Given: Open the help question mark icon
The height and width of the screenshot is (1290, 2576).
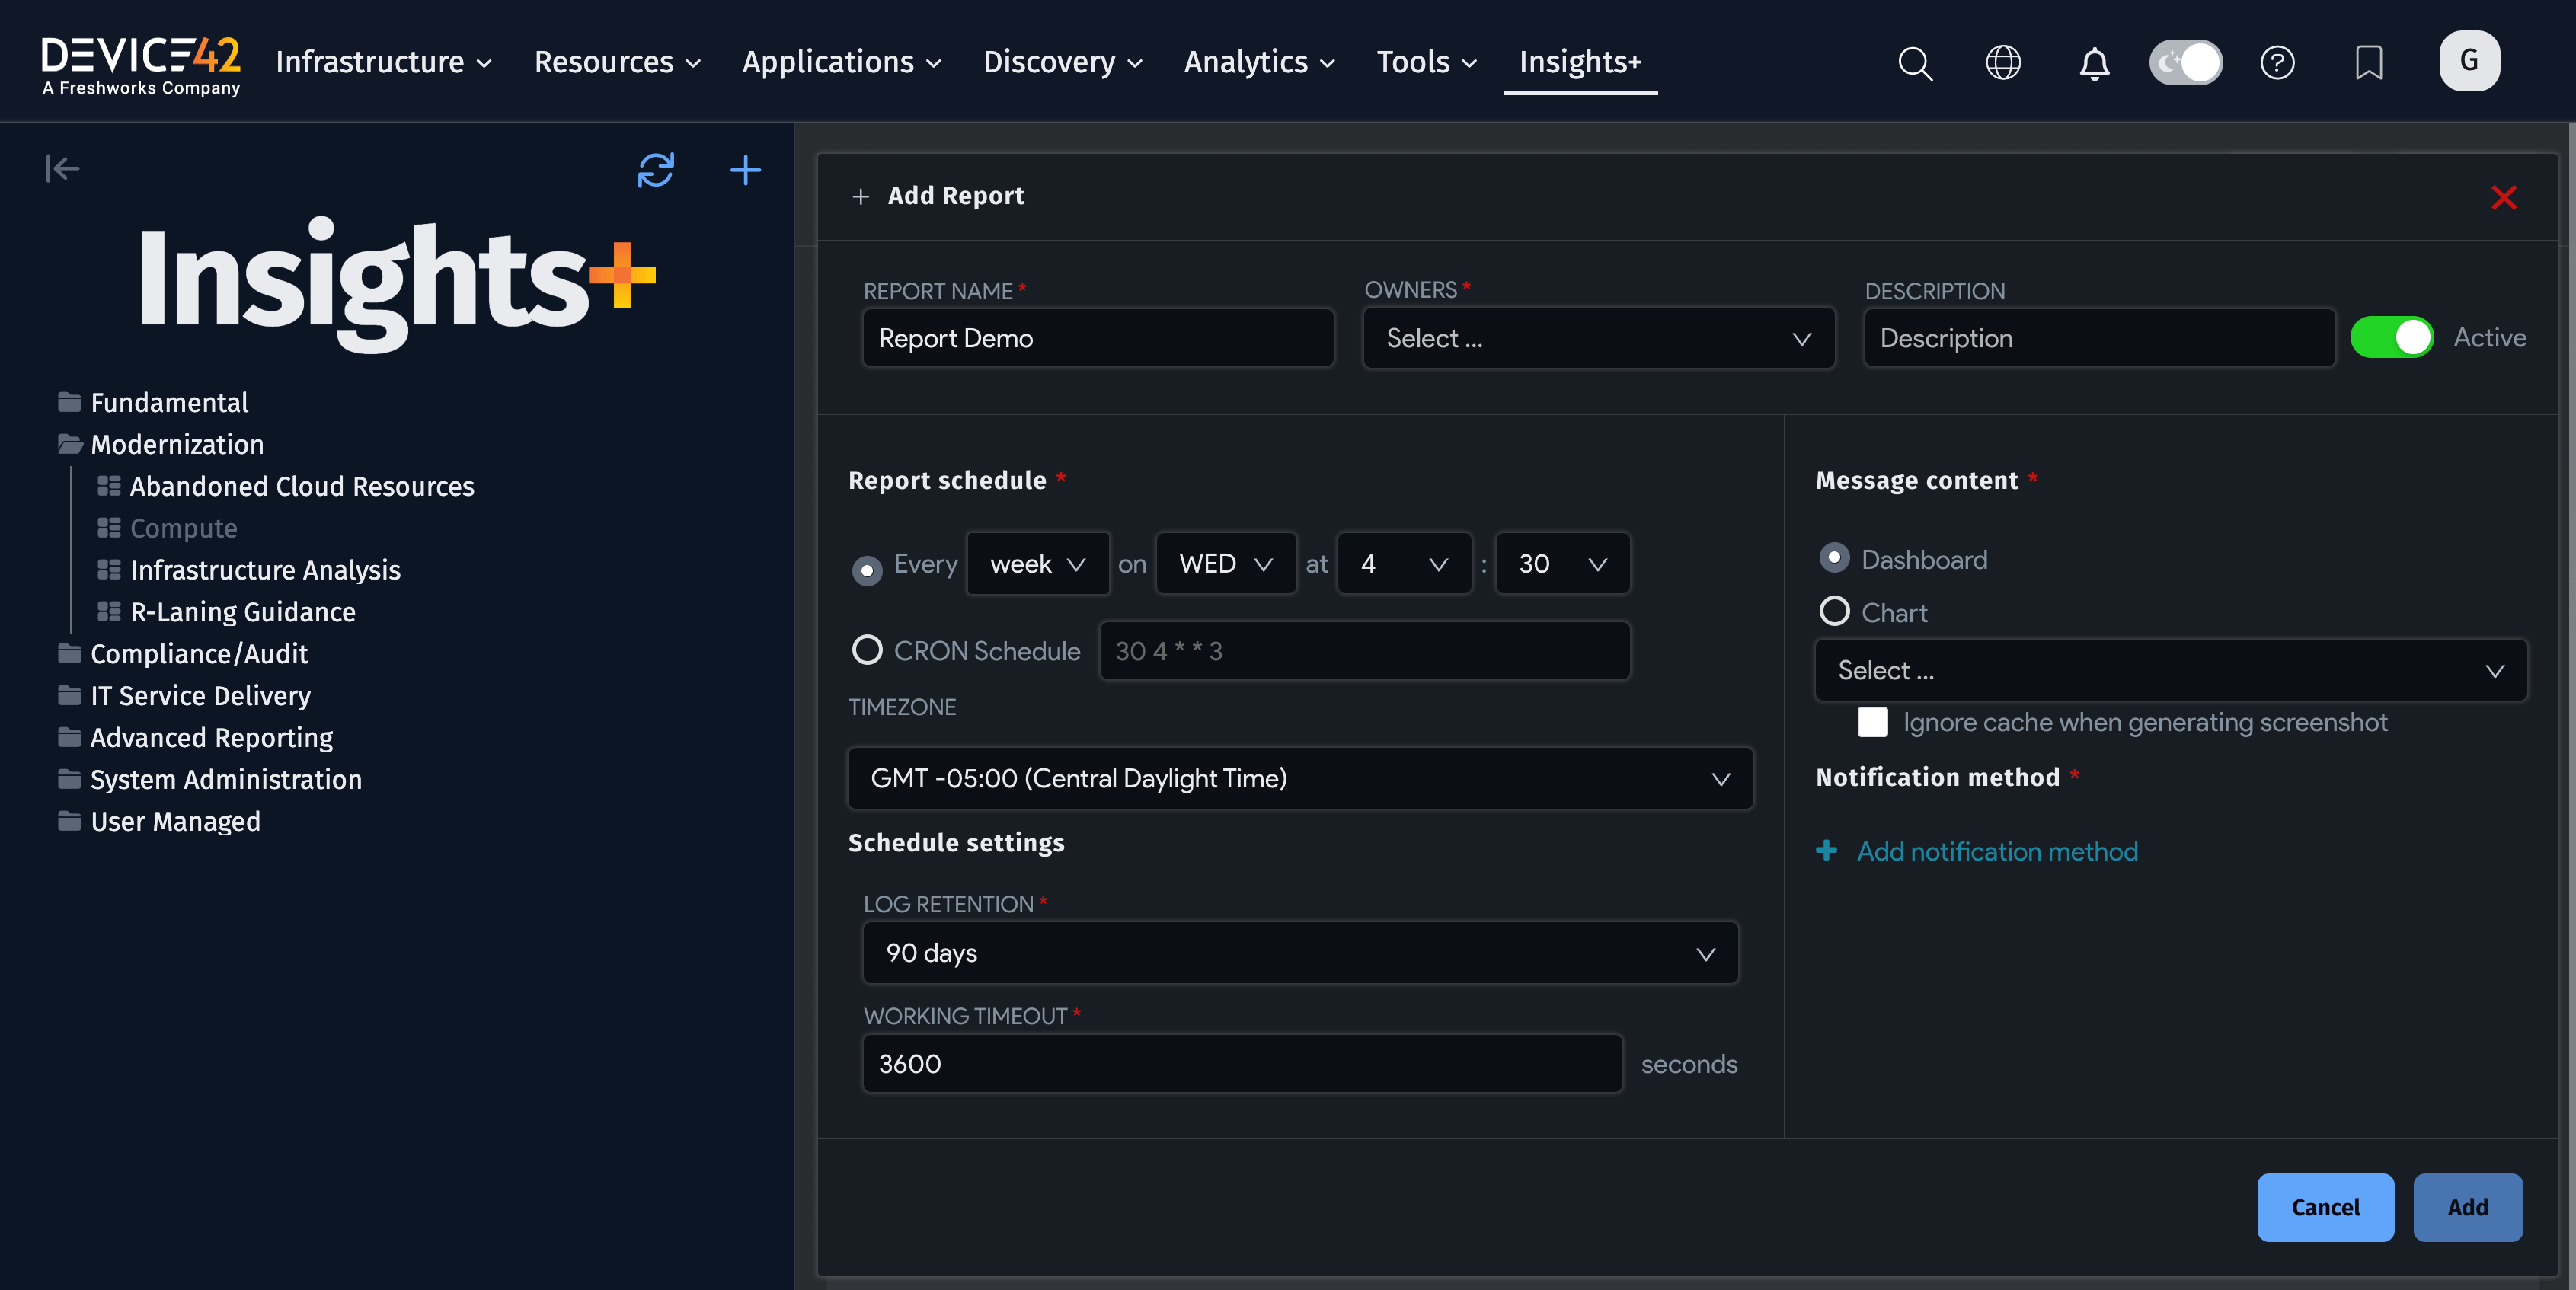Looking at the screenshot, I should 2278,62.
